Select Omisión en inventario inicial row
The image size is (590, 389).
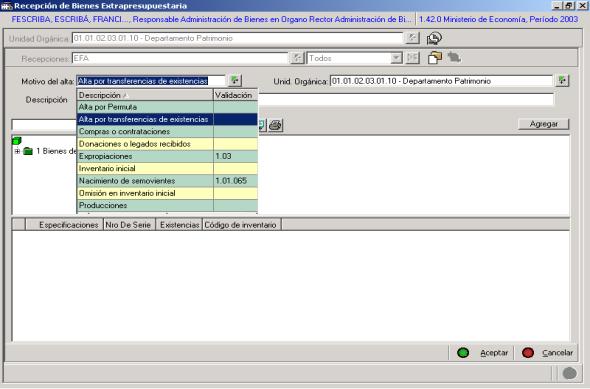[x=167, y=193]
